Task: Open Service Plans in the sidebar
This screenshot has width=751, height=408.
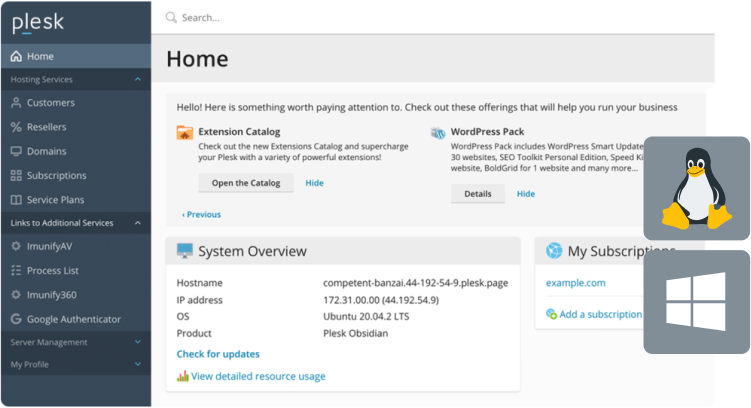Action: point(56,199)
